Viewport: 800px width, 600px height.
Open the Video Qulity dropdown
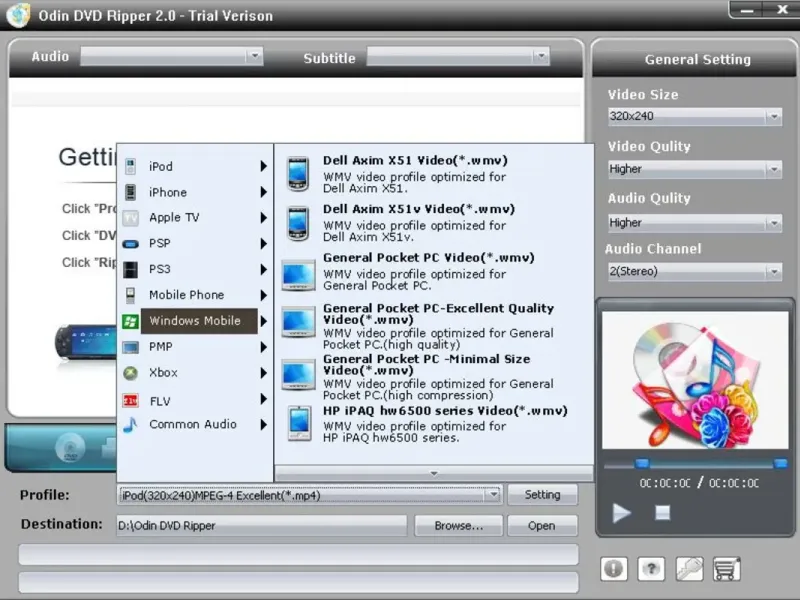coord(694,169)
